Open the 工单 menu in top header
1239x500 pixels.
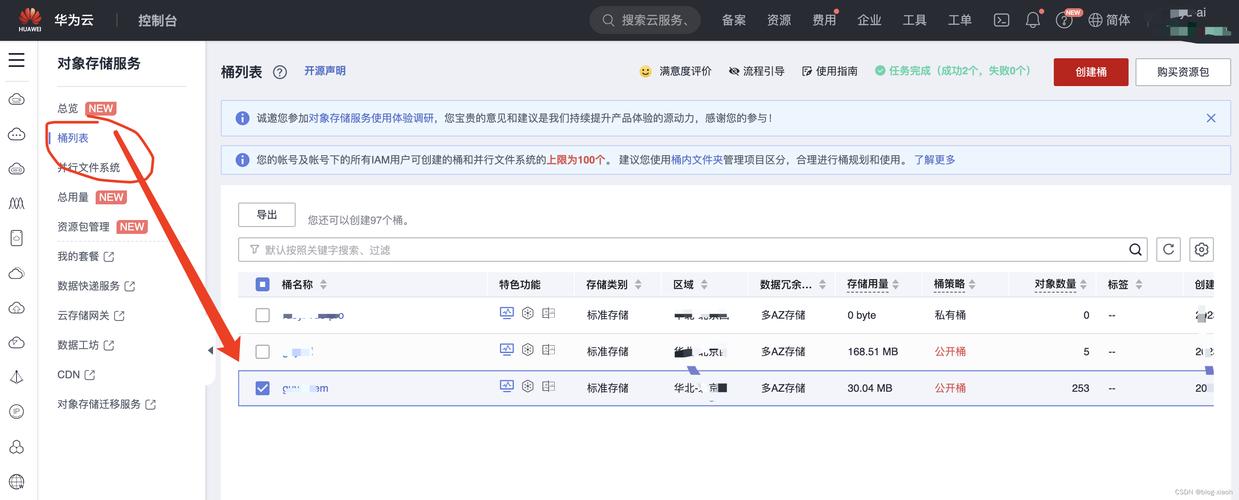click(x=960, y=20)
